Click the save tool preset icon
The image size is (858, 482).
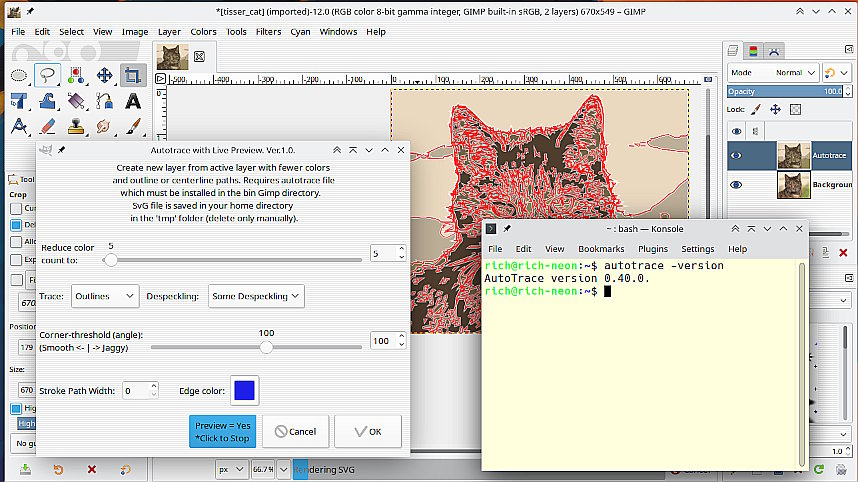[25, 469]
